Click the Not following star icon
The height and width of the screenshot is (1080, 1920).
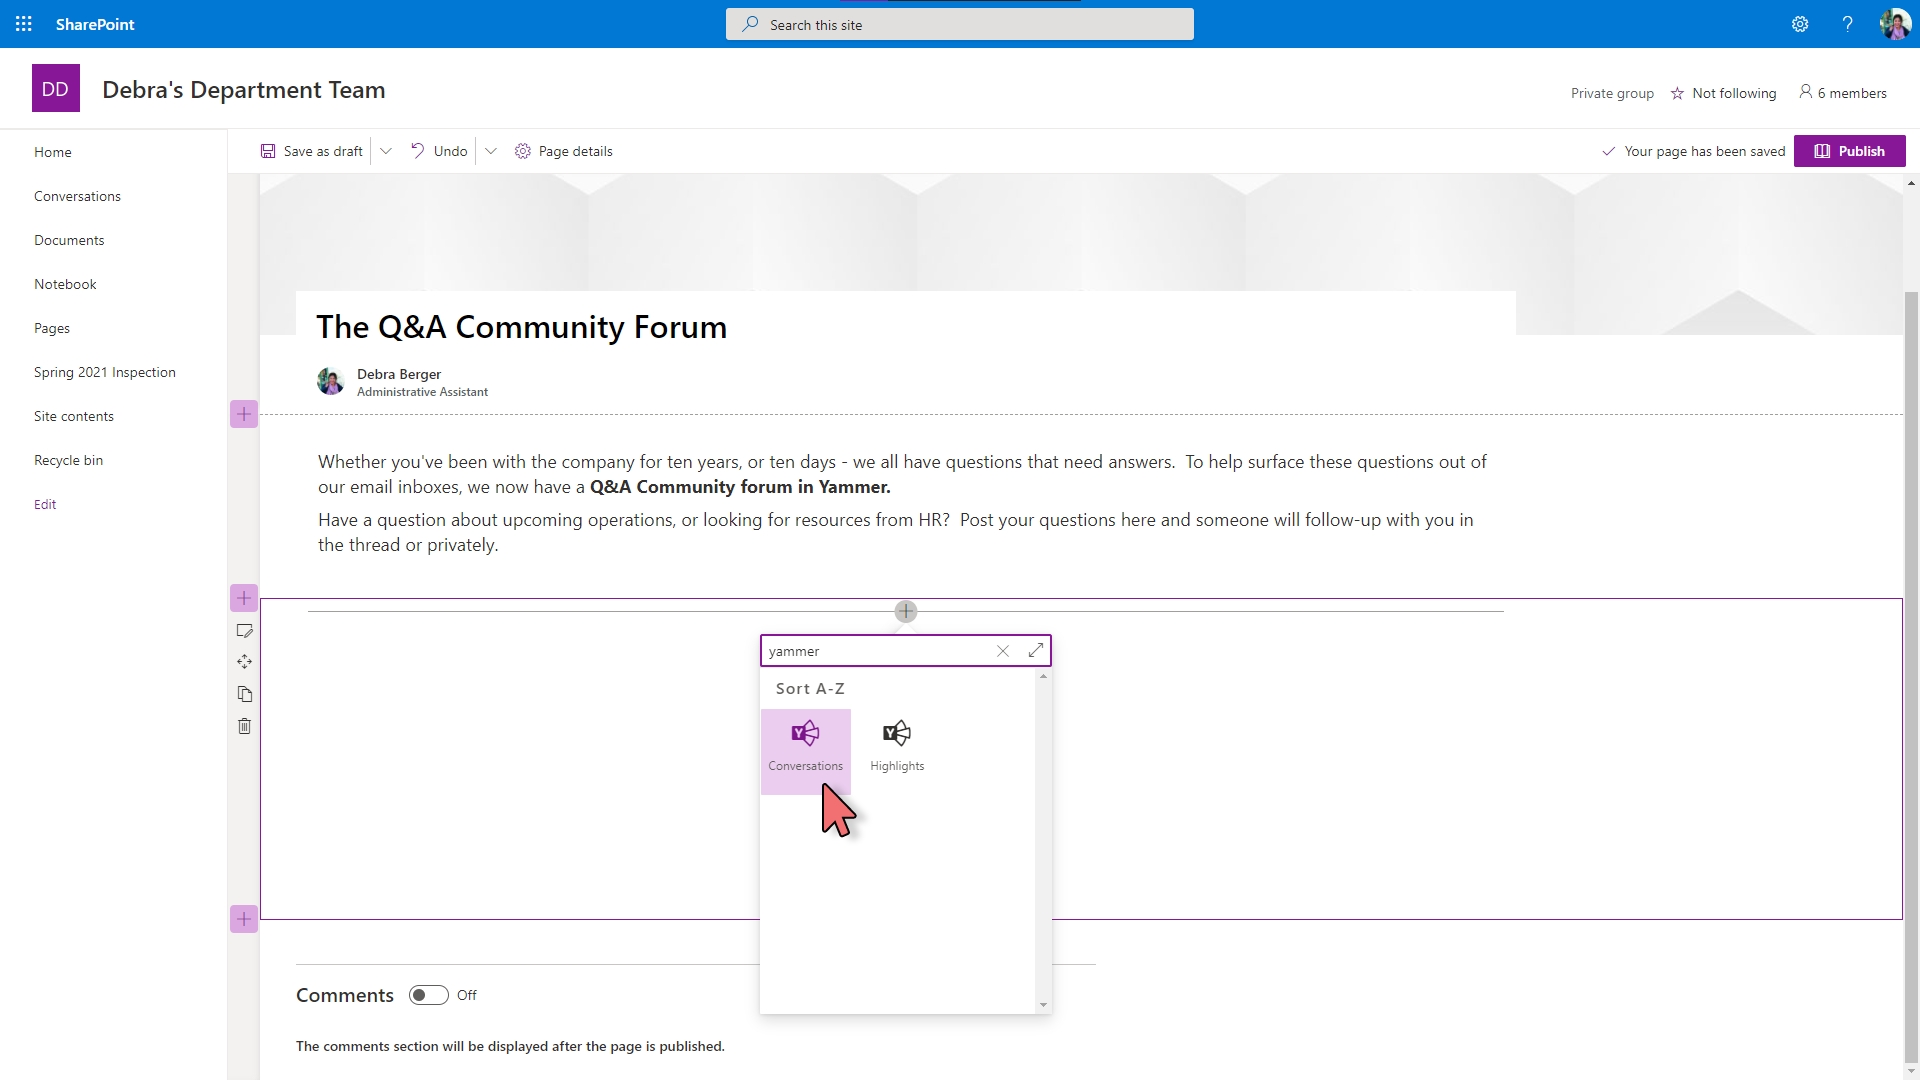(x=1677, y=93)
